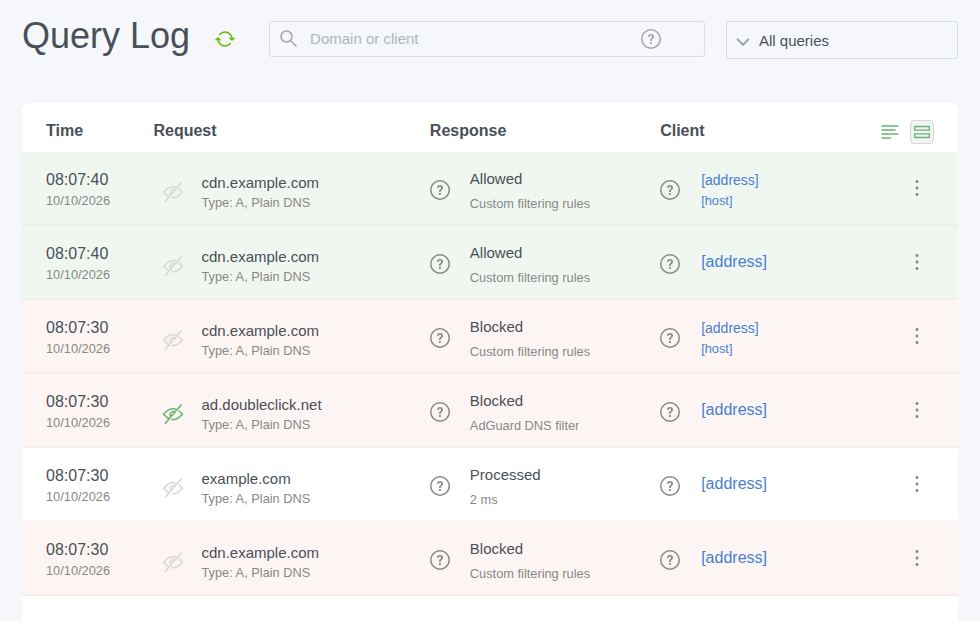
Task: Click the eye icon beside example.com request
Action: tap(173, 487)
